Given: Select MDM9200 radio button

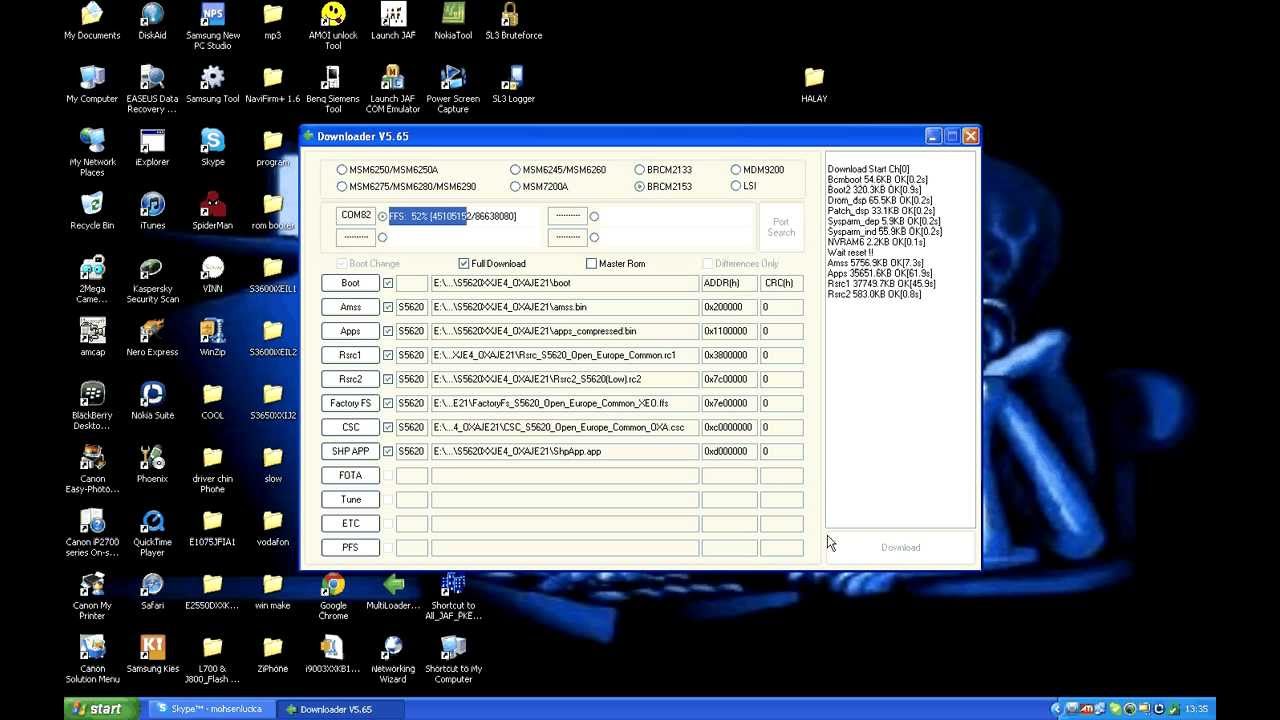Looking at the screenshot, I should coord(736,170).
